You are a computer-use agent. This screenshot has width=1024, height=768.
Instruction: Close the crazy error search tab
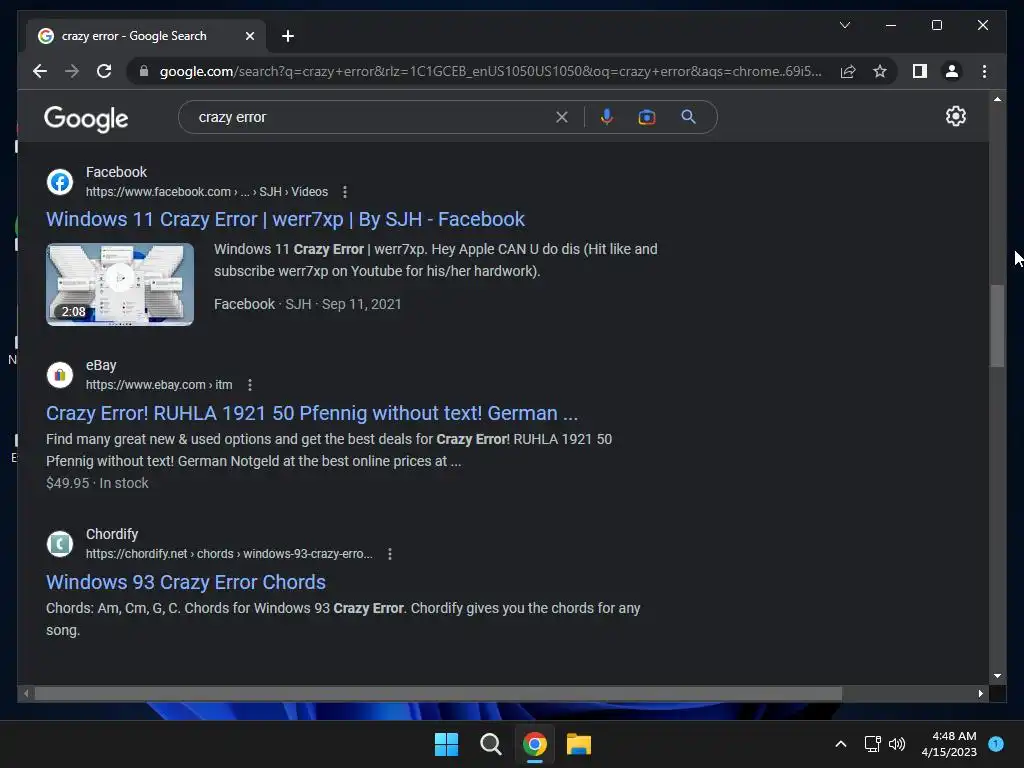(x=249, y=36)
